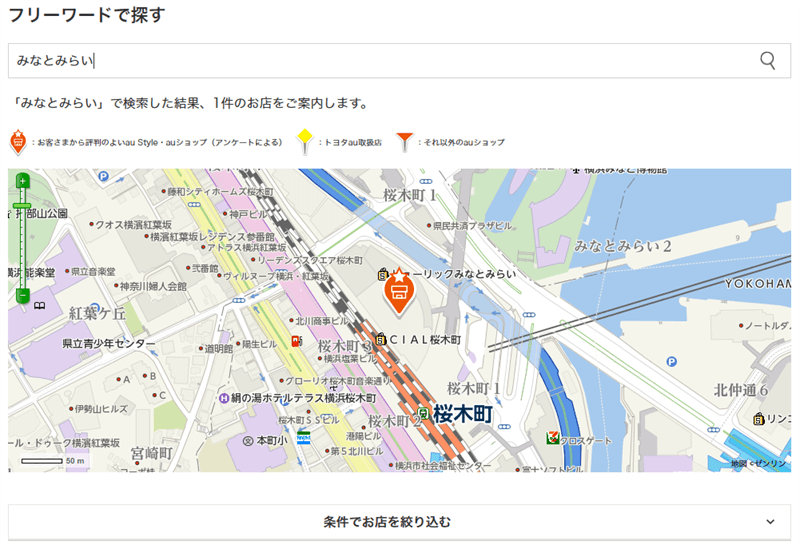Image resolution: width=800 pixels, height=549 pixels.
Task: Click the 紅葉ケ丘 area label
Action: pos(97,313)
